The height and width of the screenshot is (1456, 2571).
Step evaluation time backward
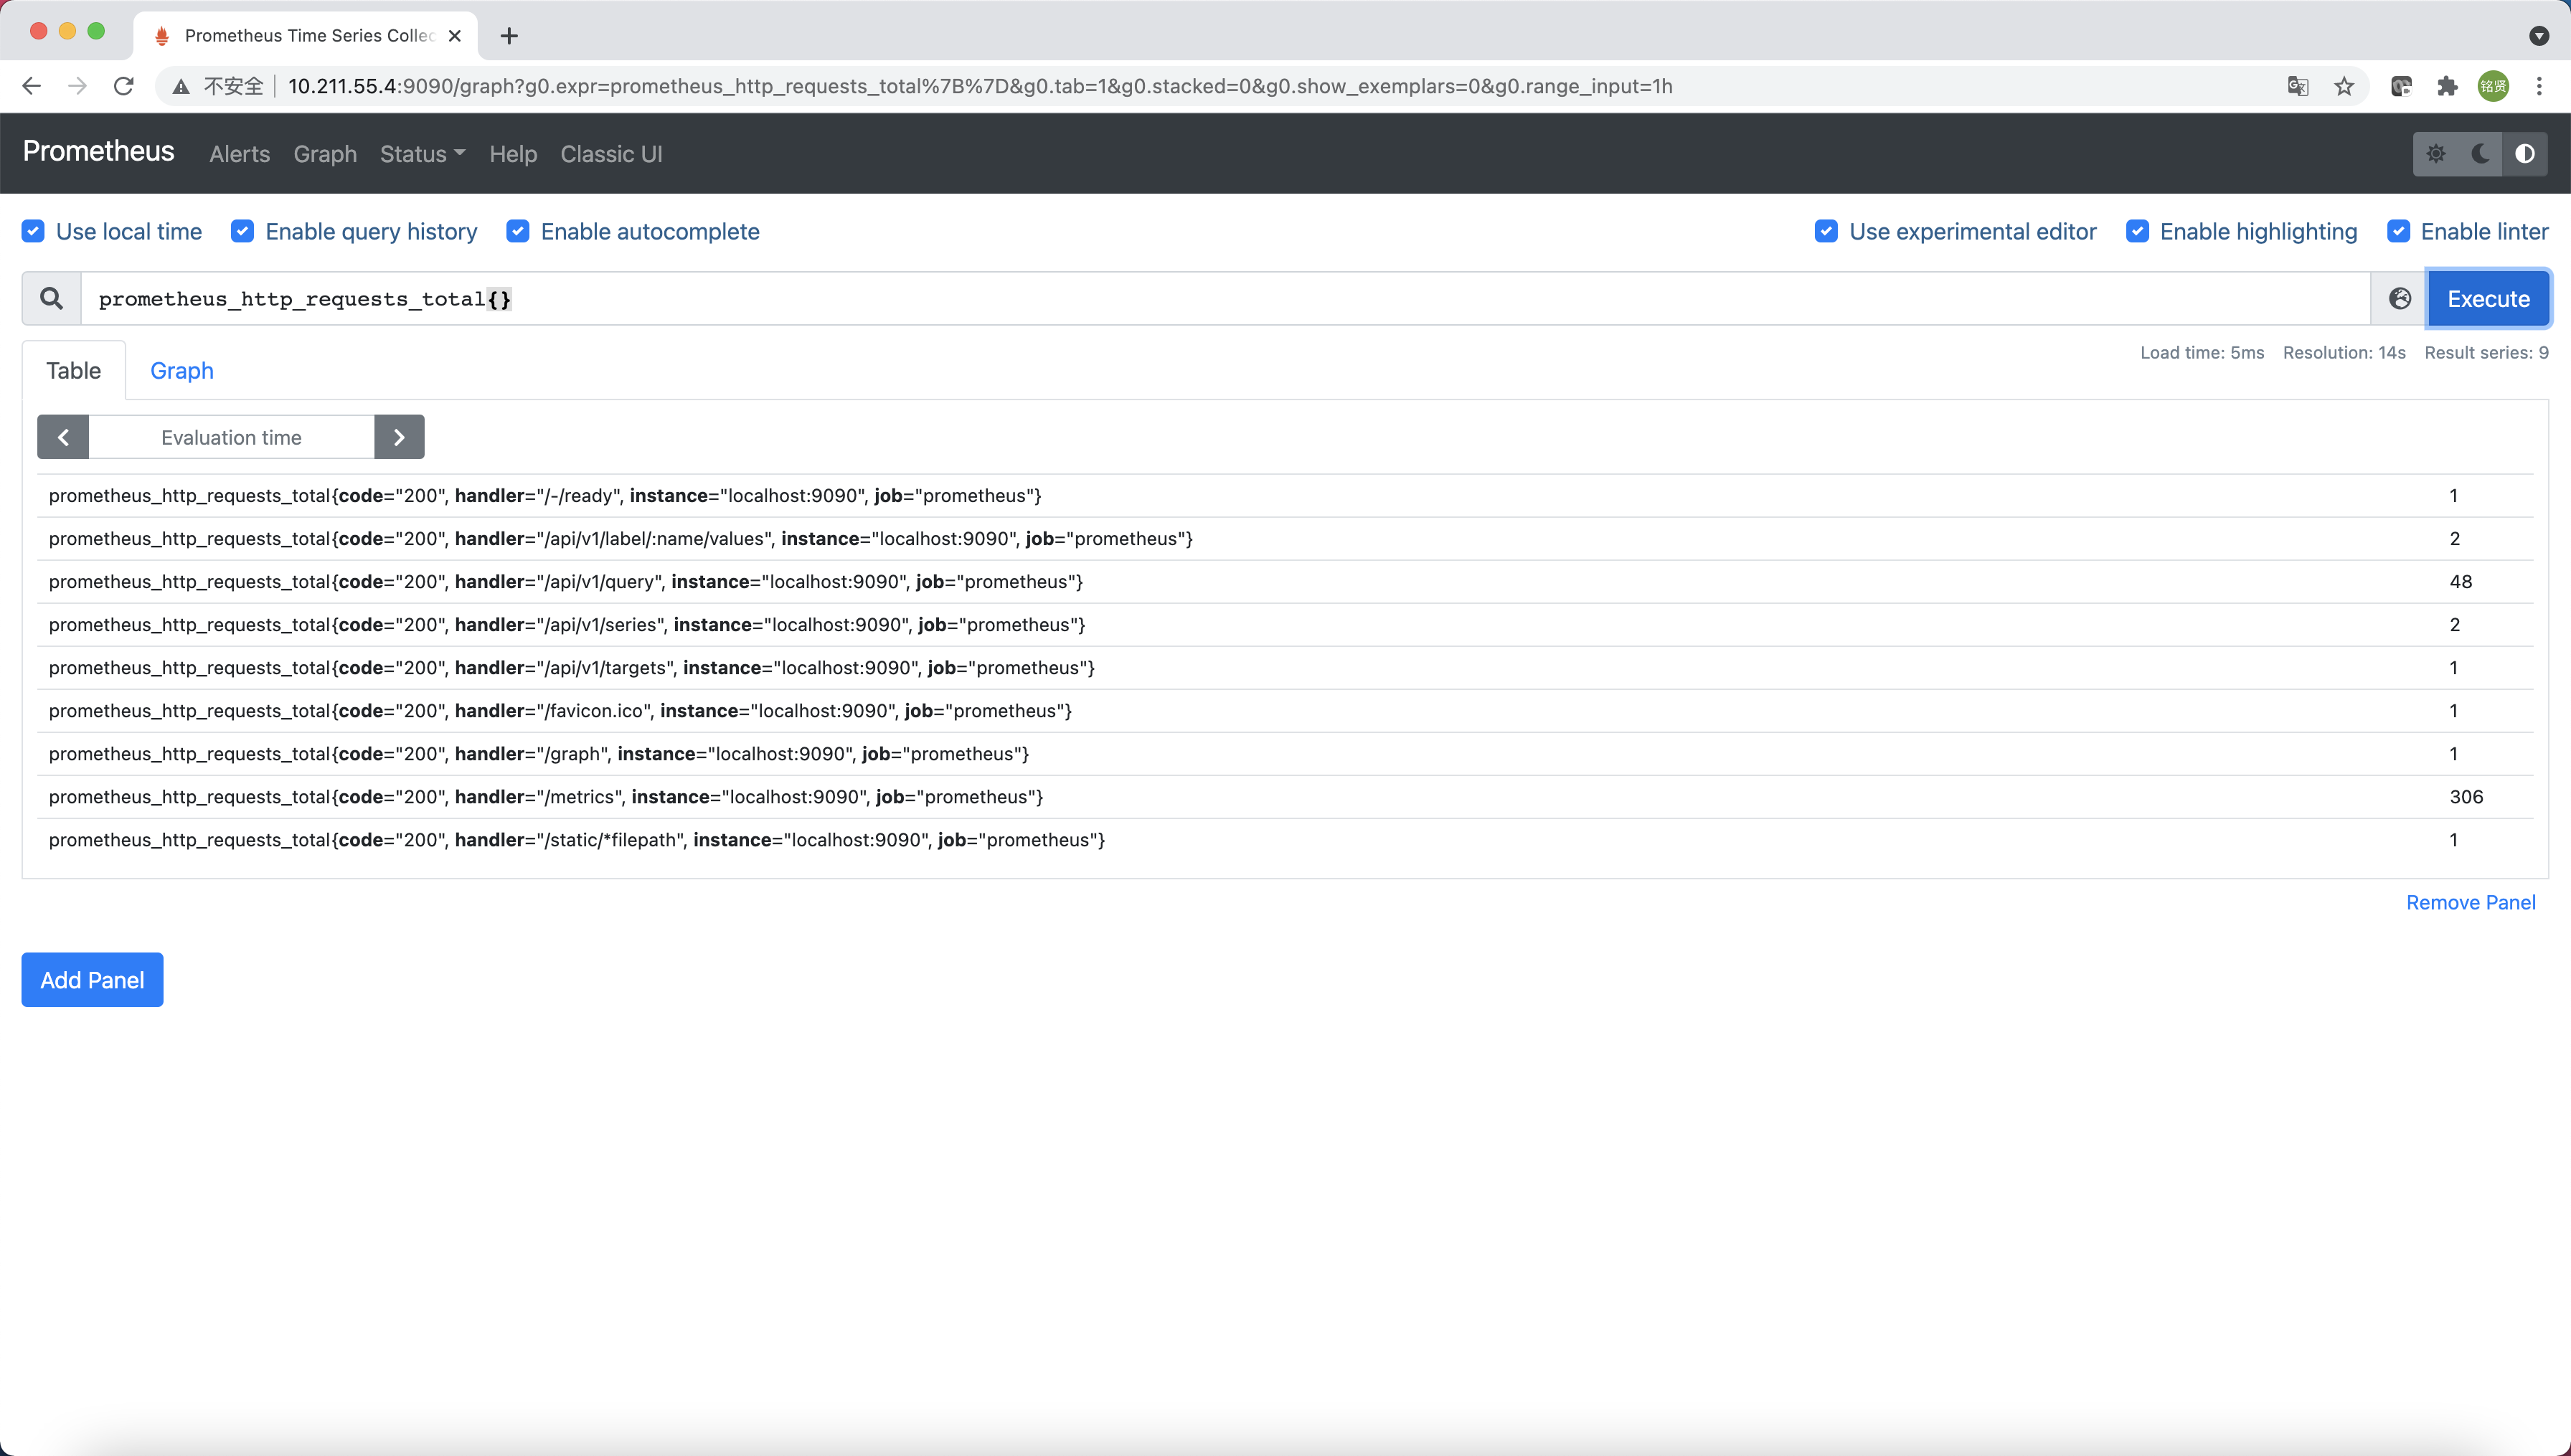pyautogui.click(x=63, y=437)
